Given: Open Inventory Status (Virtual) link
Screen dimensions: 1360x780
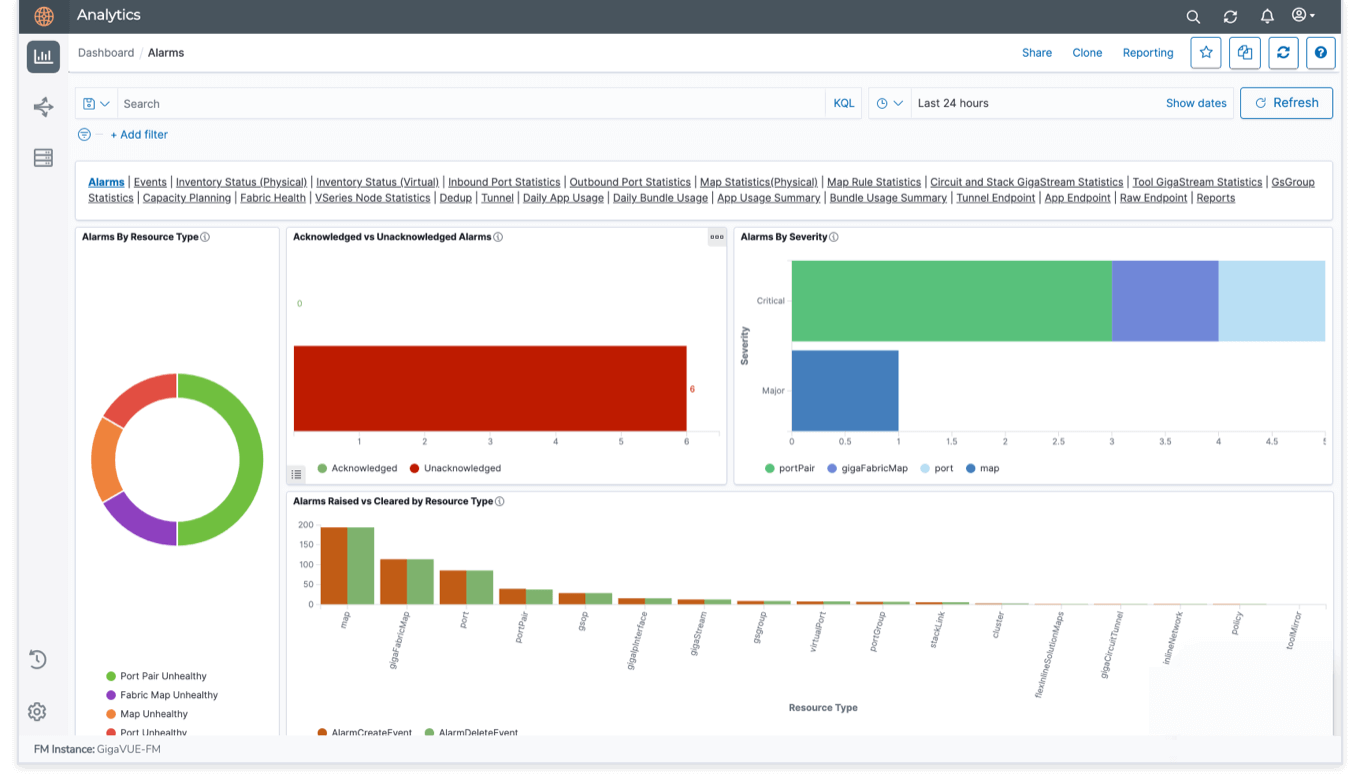Looking at the screenshot, I should point(377,182).
